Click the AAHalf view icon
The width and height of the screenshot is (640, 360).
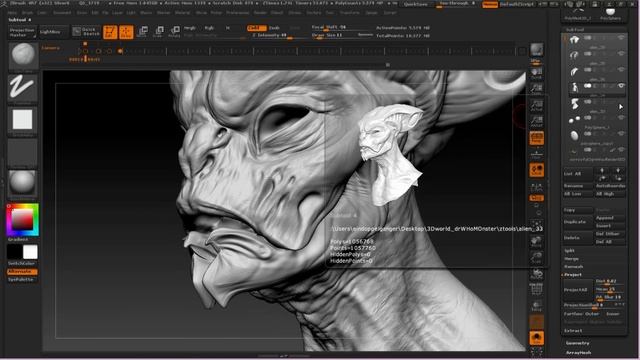[x=536, y=122]
